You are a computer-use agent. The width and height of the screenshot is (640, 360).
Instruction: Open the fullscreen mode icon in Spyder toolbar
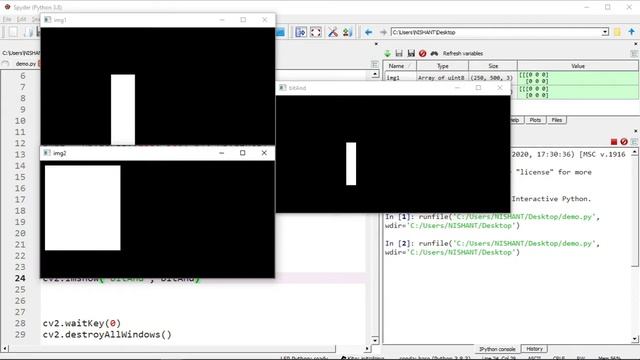[x=316, y=32]
